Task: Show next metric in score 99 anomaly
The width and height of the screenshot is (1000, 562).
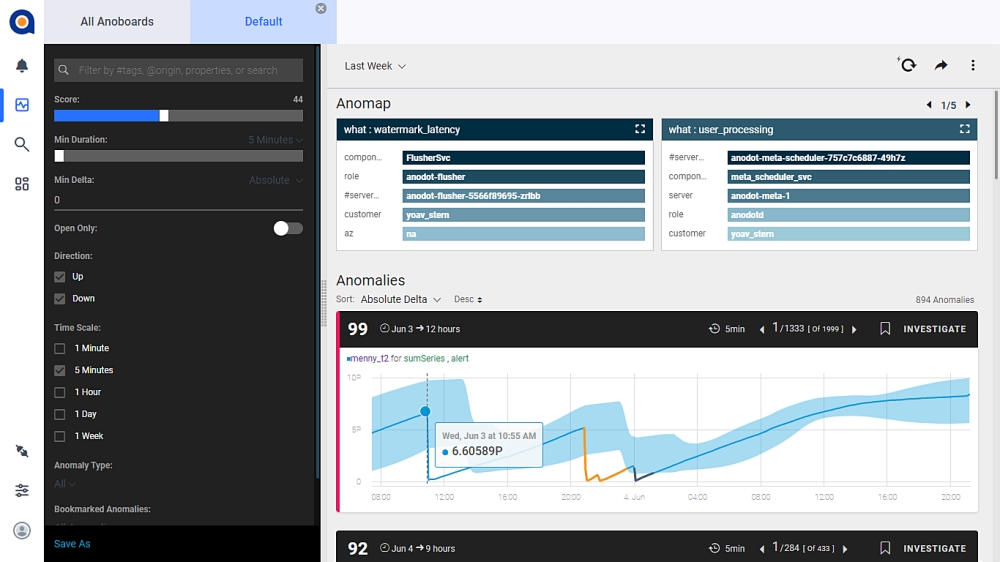Action: coord(855,329)
